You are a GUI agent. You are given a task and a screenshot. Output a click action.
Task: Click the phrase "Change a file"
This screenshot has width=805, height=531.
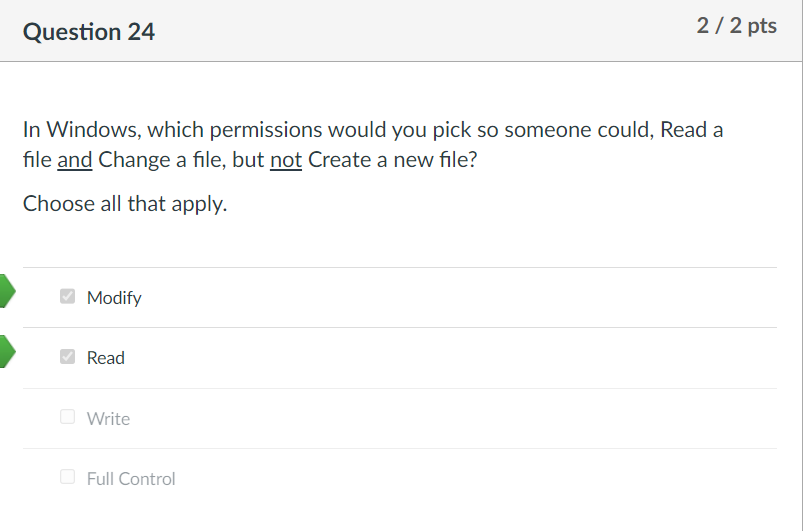[162, 160]
